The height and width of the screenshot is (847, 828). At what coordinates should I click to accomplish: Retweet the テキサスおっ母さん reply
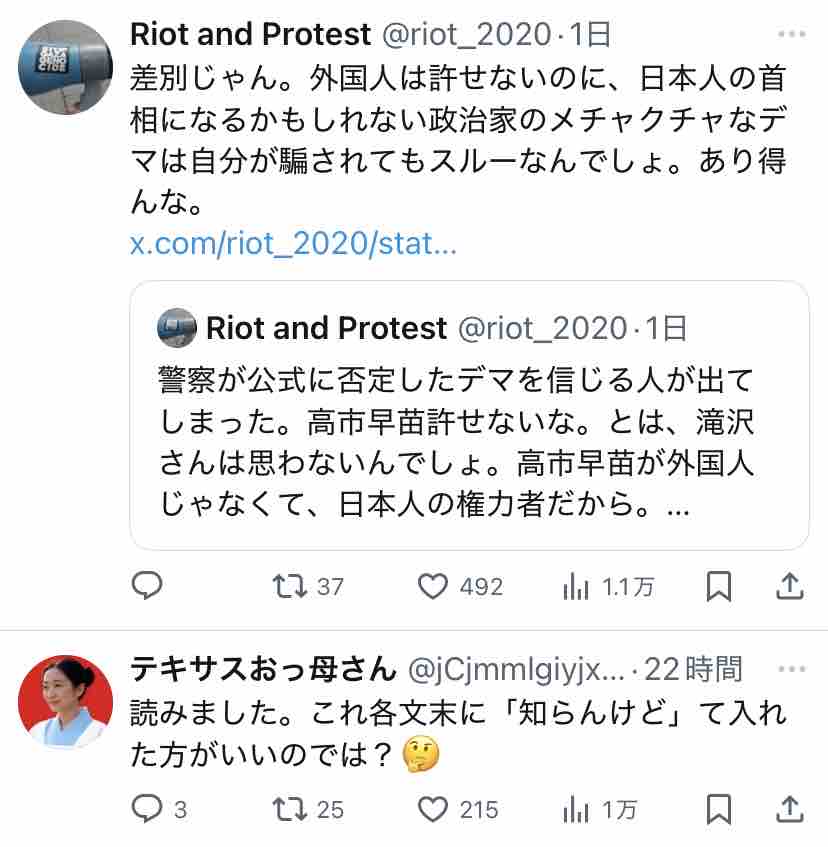pyautogui.click(x=290, y=808)
